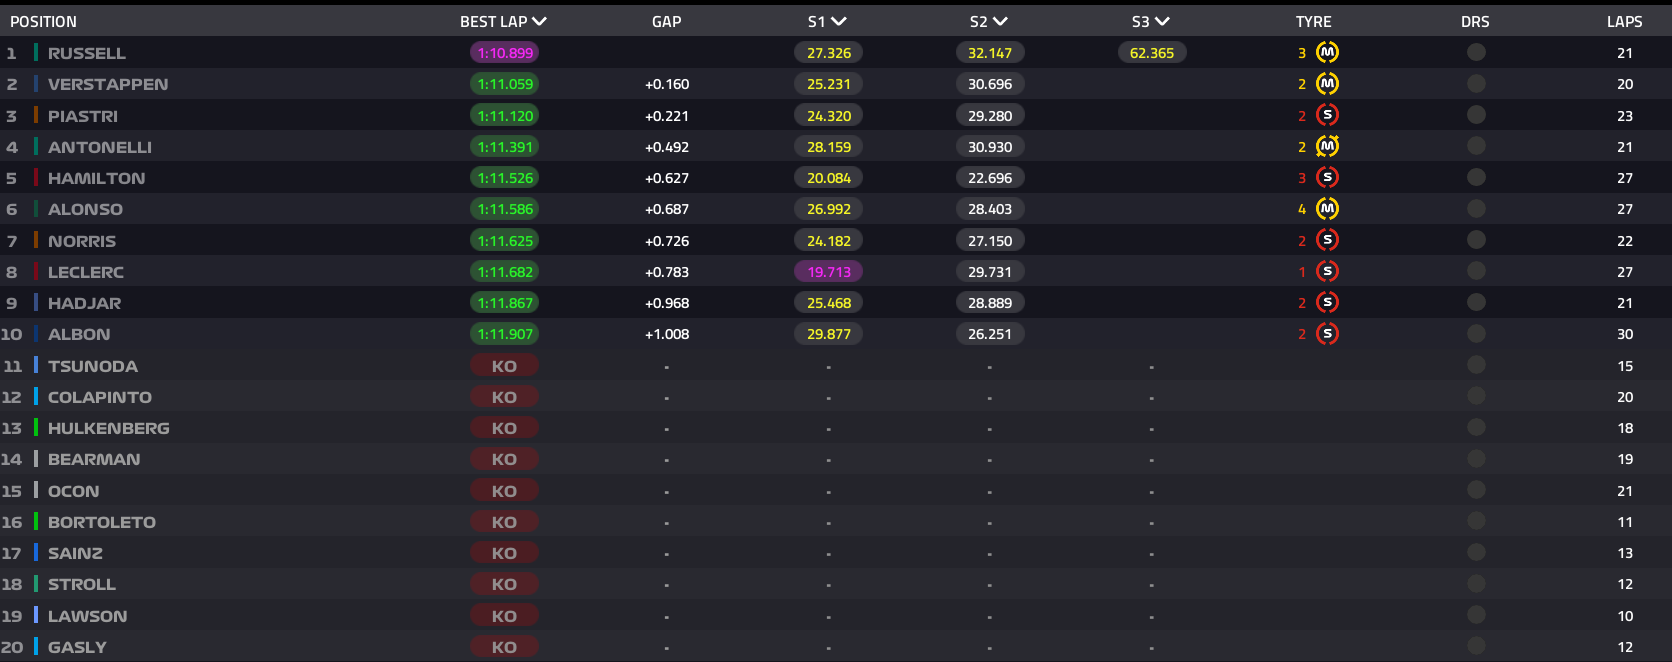Click Russell's purple 1:10.899 best lap
This screenshot has width=1672, height=662.
coord(505,53)
